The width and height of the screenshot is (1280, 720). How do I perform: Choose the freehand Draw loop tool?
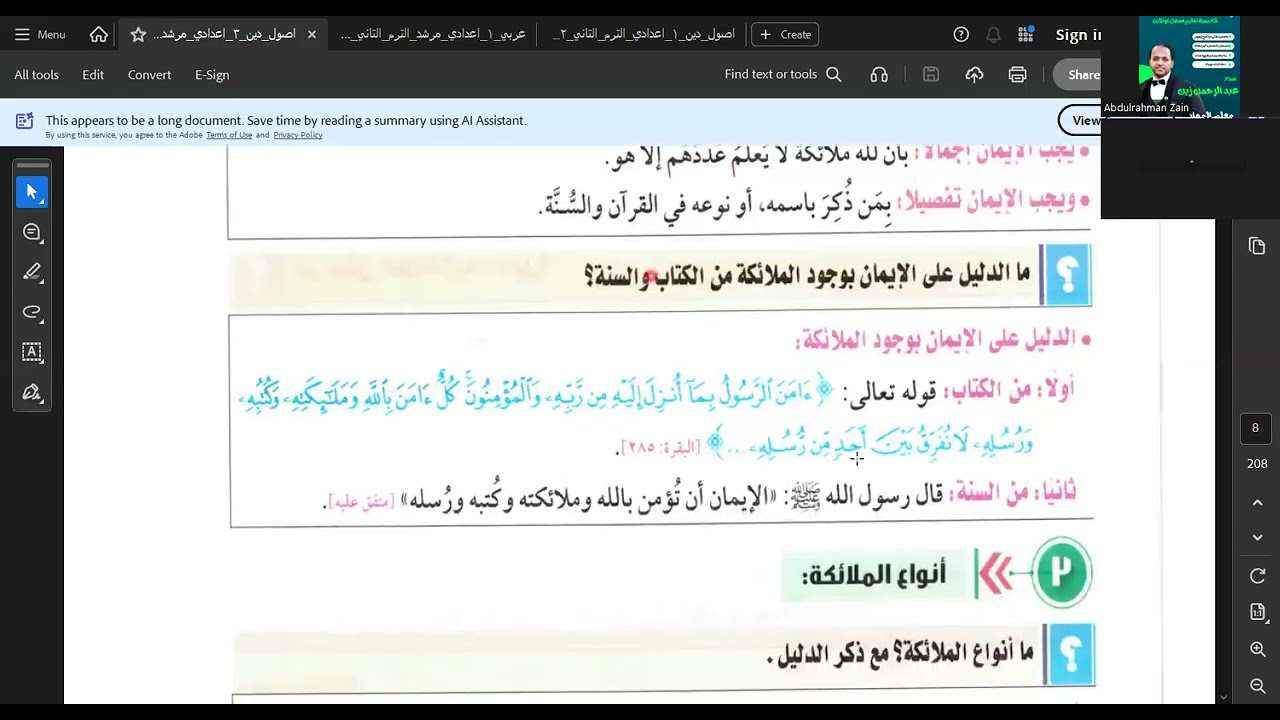[x=32, y=312]
